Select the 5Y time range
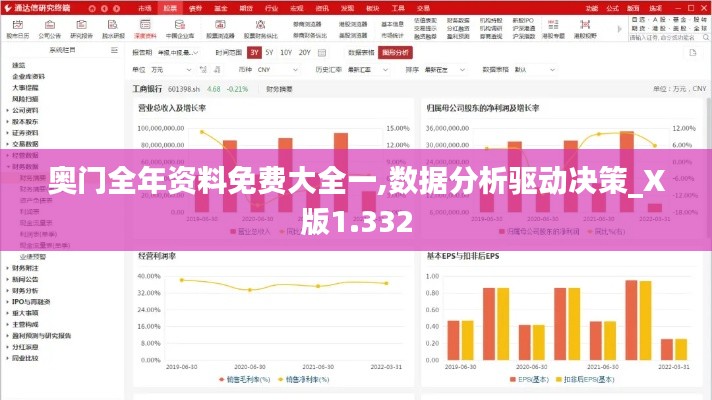The image size is (712, 400). tap(269, 53)
